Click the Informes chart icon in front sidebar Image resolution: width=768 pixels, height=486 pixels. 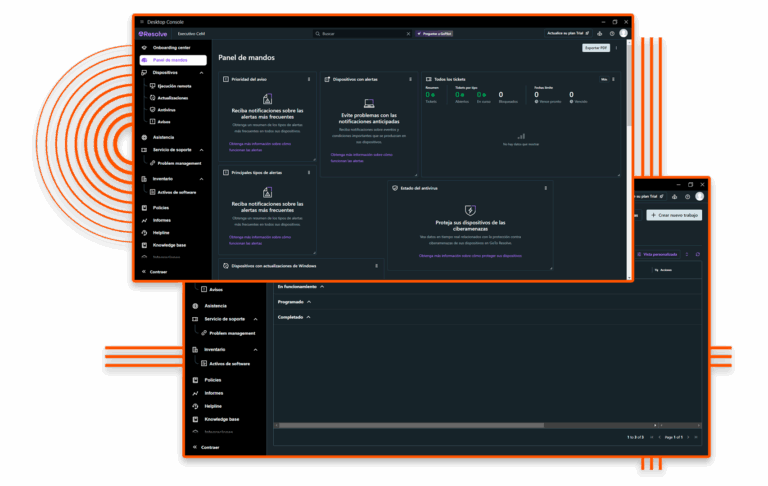(x=144, y=220)
